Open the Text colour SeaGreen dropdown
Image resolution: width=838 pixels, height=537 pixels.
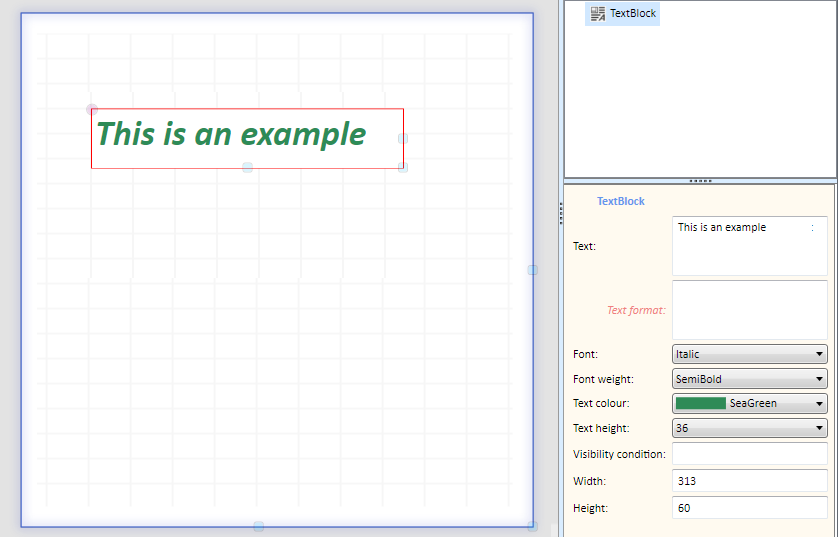click(750, 403)
